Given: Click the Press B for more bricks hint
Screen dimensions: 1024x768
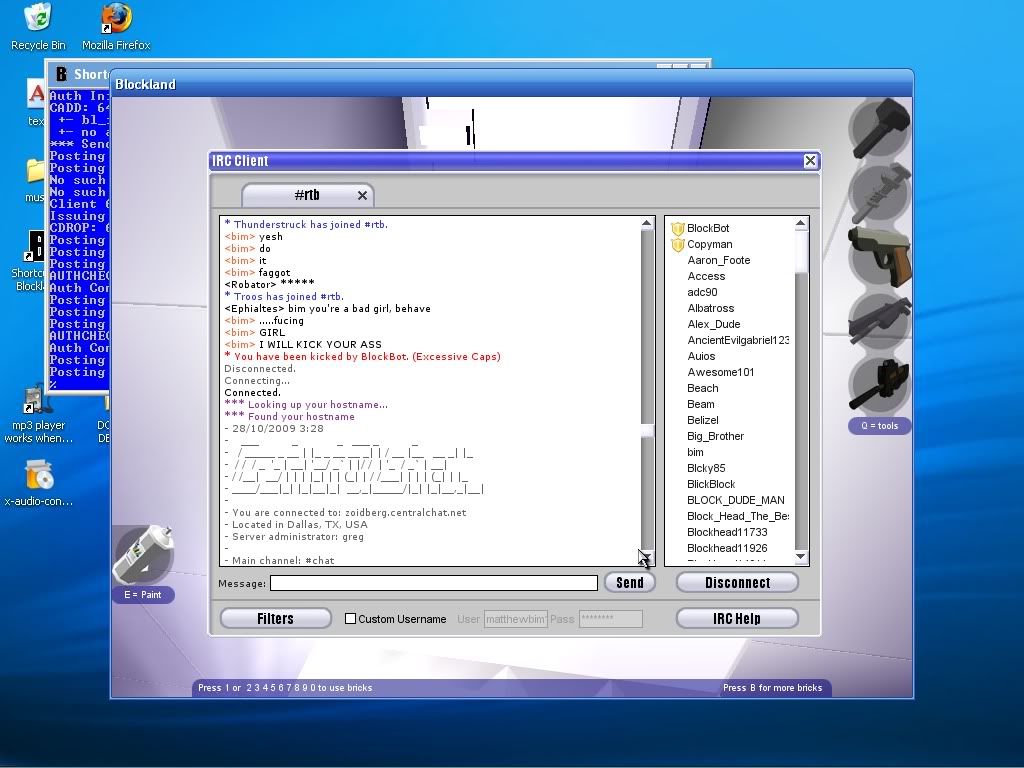Looking at the screenshot, I should click(x=772, y=688).
